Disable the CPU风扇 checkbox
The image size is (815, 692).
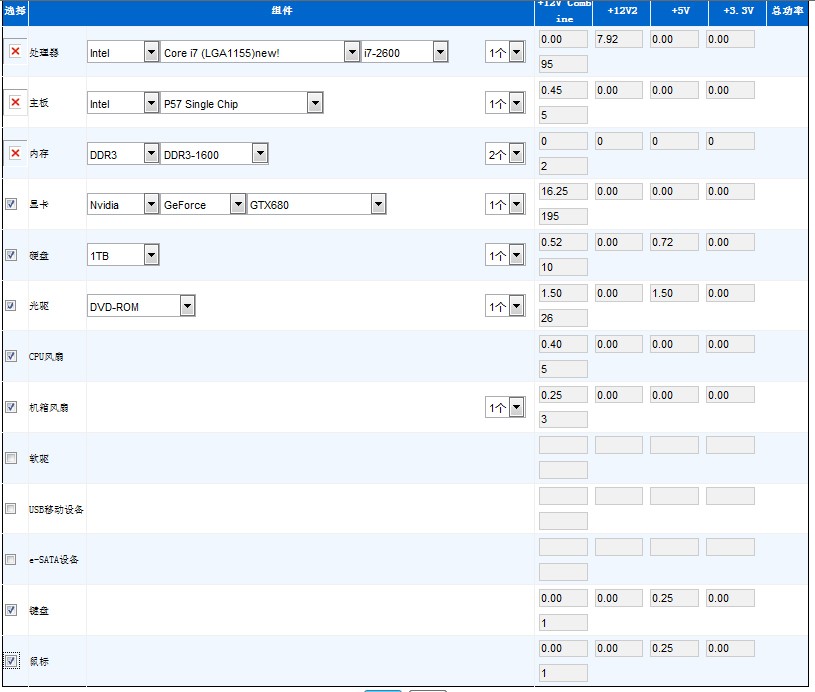[x=11, y=356]
